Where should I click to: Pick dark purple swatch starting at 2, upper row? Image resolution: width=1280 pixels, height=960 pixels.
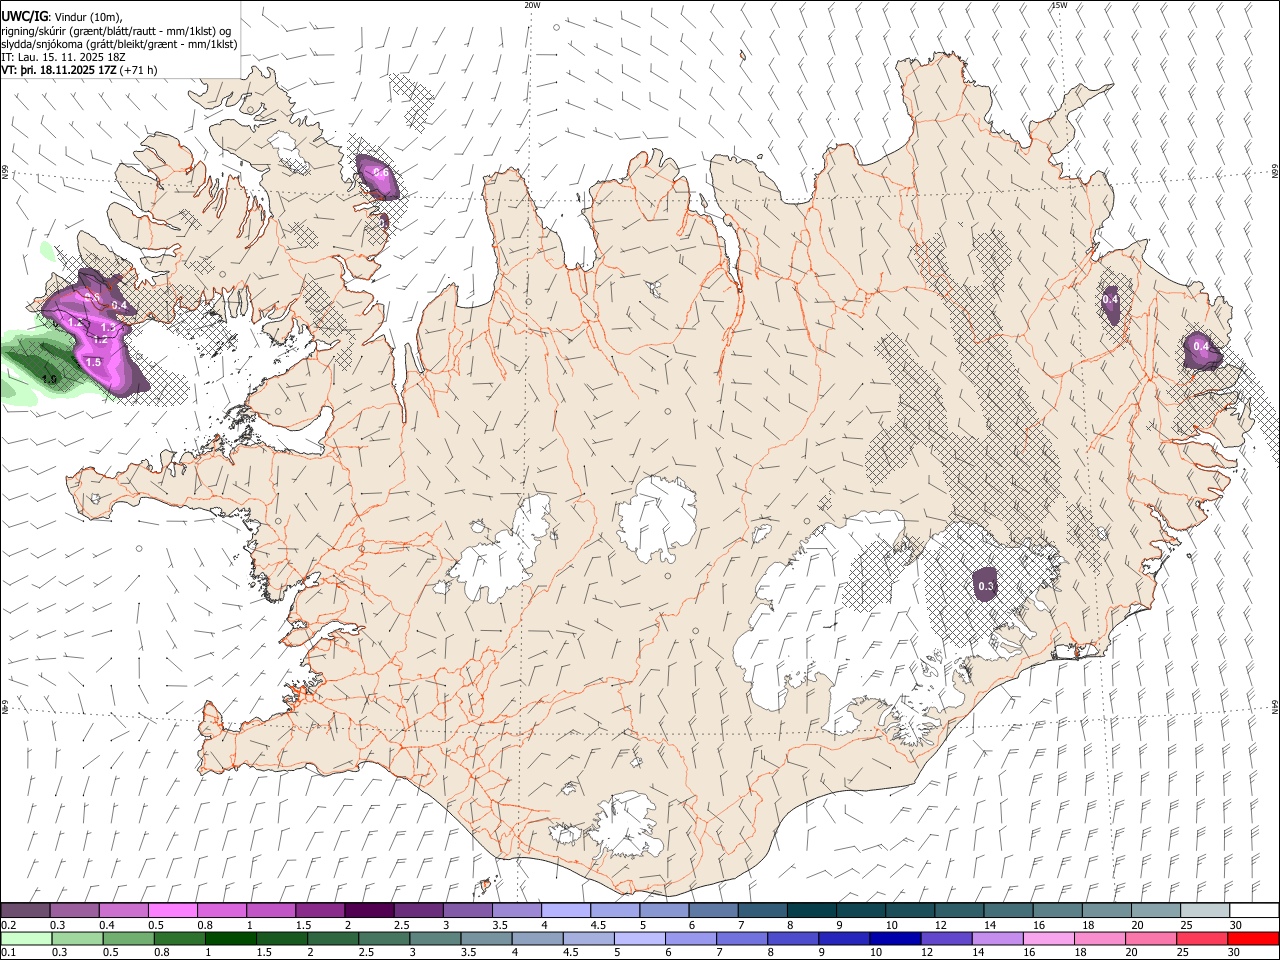coord(369,911)
